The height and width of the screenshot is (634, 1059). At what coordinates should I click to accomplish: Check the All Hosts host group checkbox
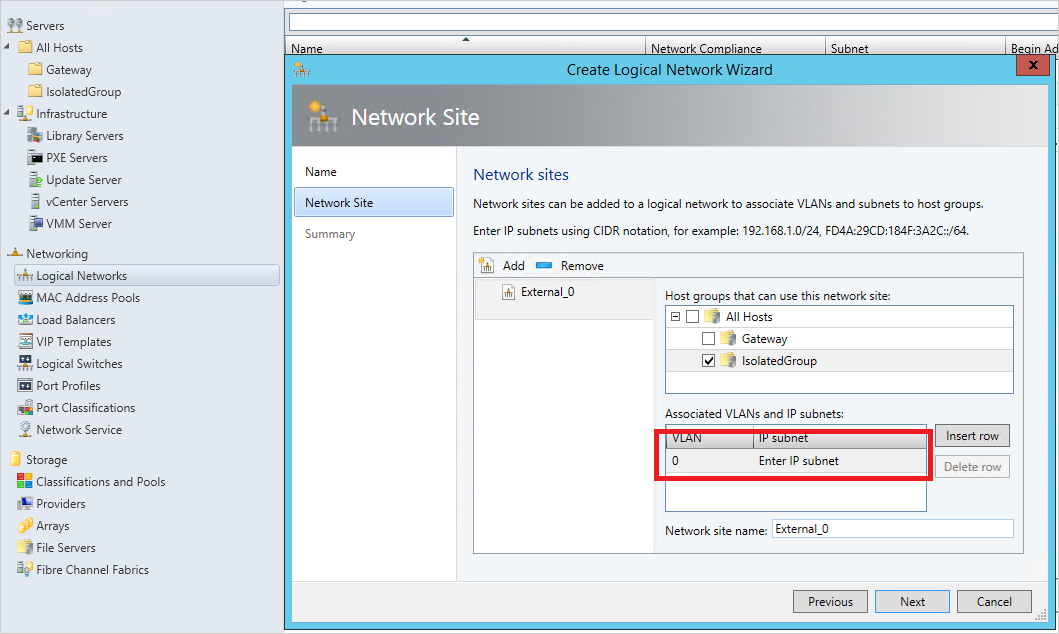(692, 316)
